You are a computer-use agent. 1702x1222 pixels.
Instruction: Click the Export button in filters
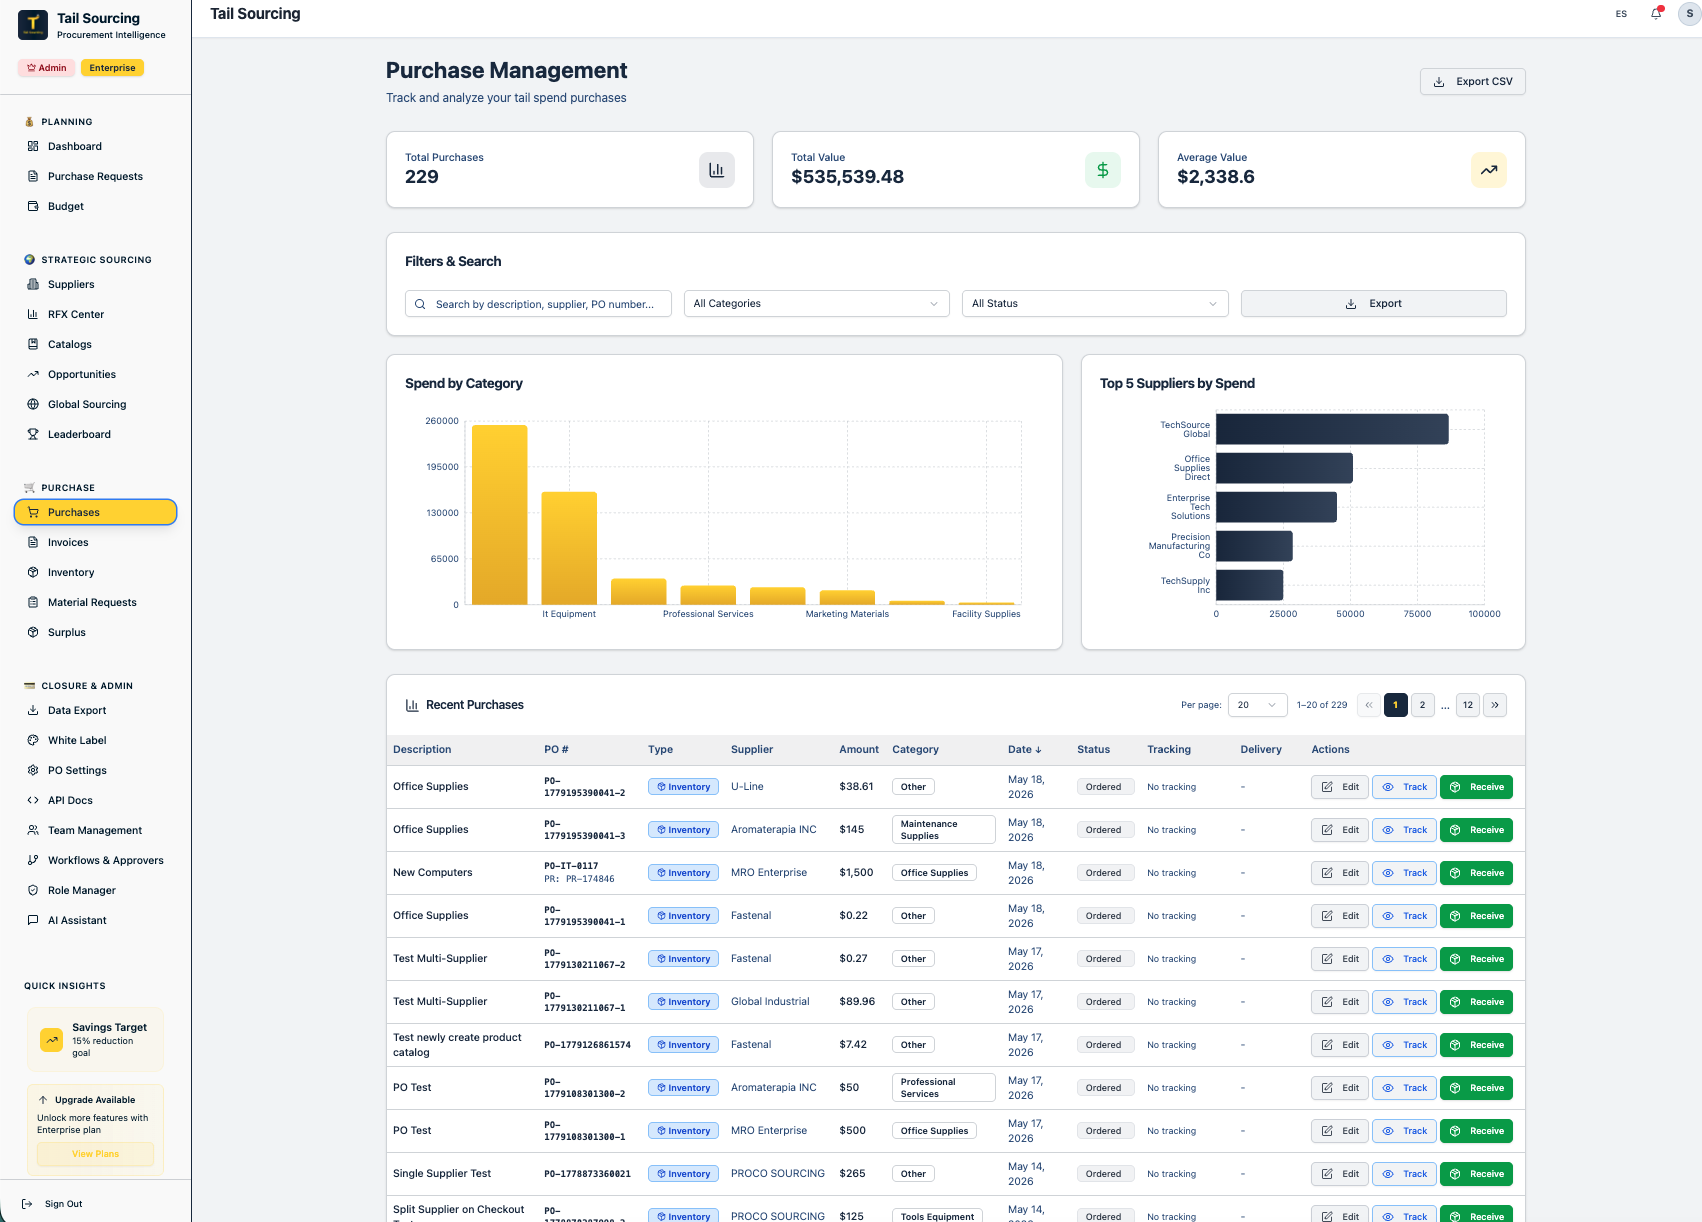click(x=1373, y=304)
